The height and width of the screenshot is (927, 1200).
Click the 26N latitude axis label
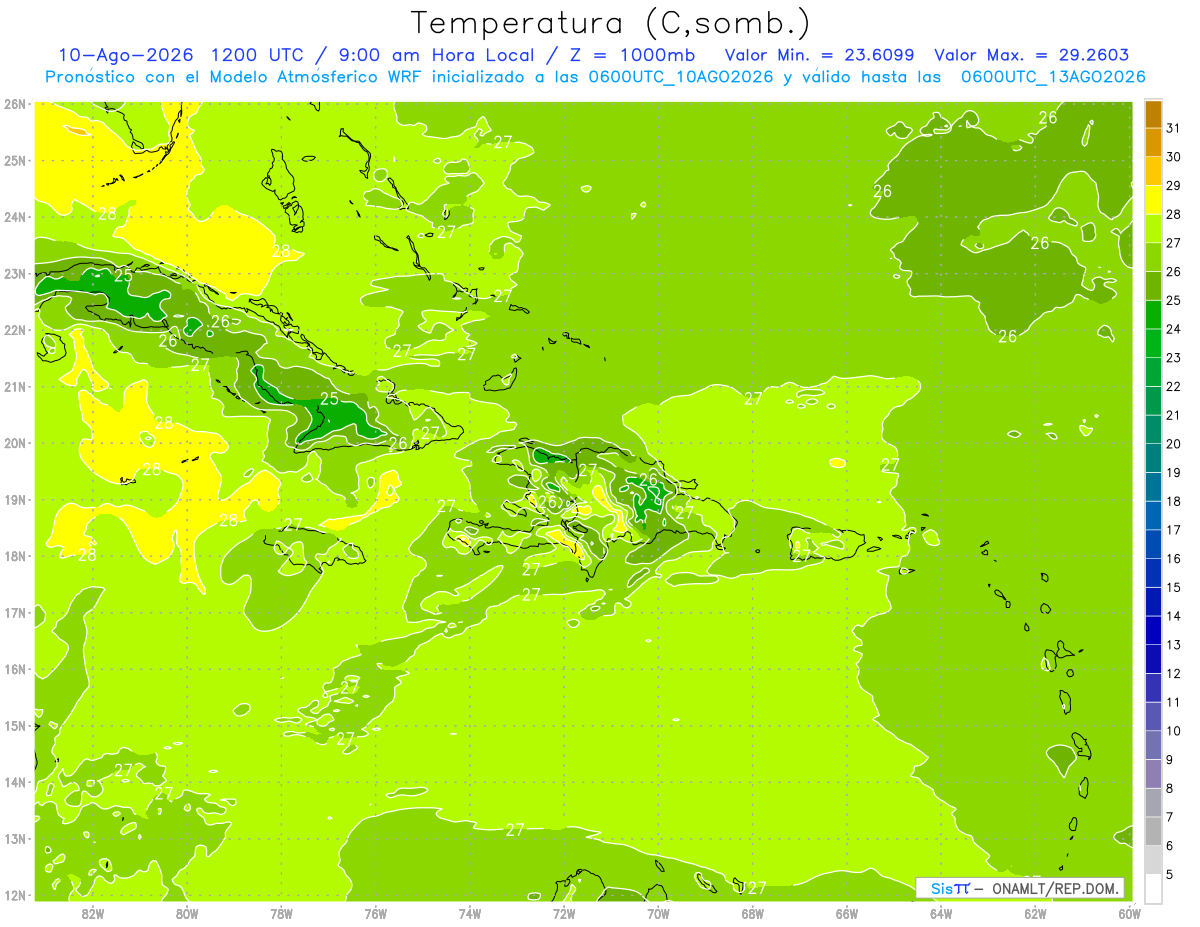(14, 104)
